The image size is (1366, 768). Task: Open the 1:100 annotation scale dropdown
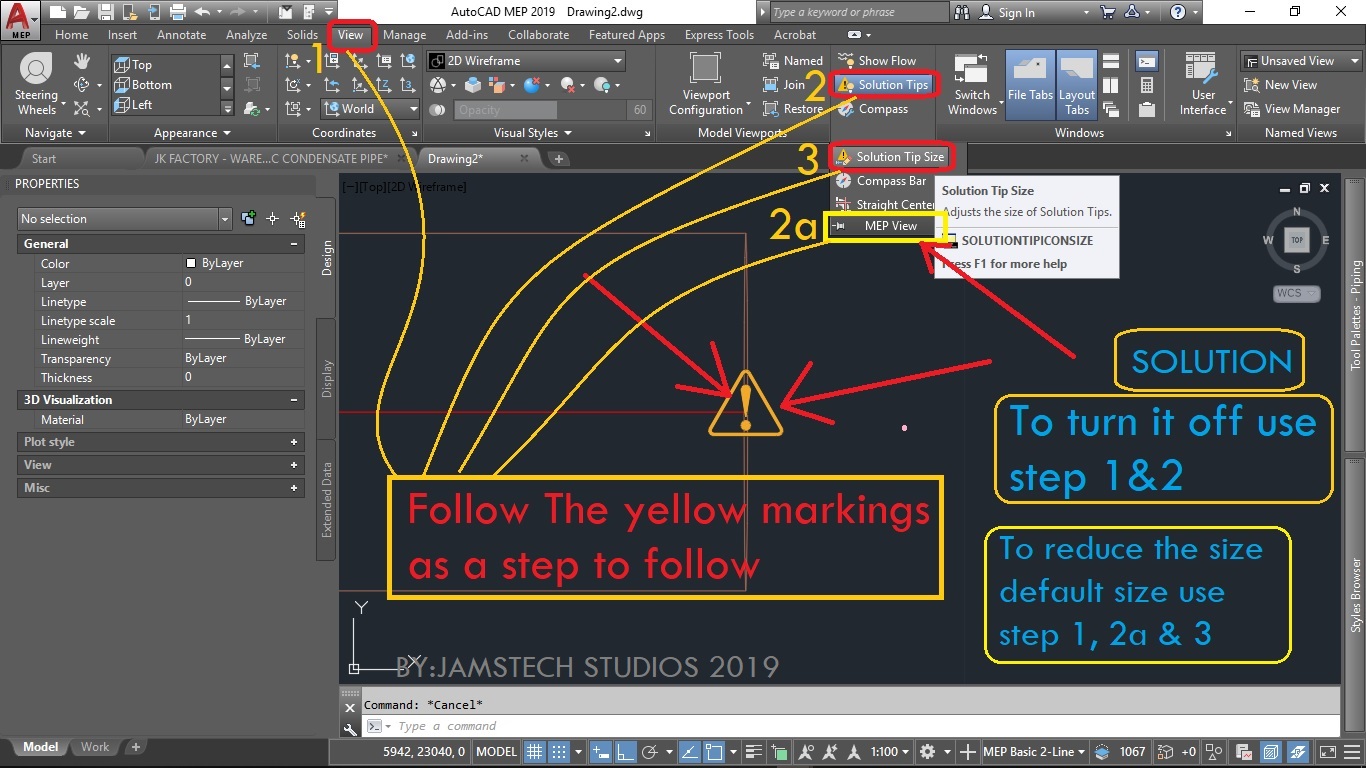click(x=890, y=752)
